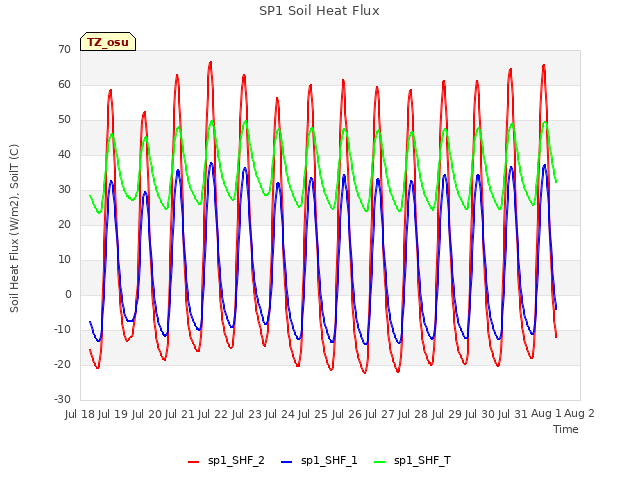The height and width of the screenshot is (480, 640).
Task: Click the Jul 19 x-axis tick label
Action: click(x=113, y=414)
